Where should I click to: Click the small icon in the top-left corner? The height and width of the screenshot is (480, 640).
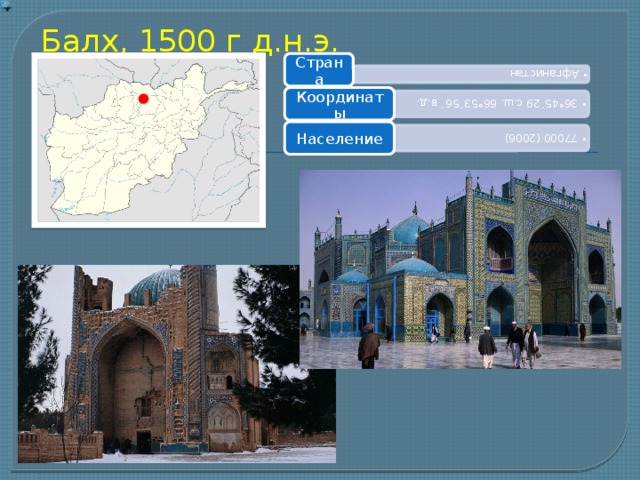tap(6, 5)
